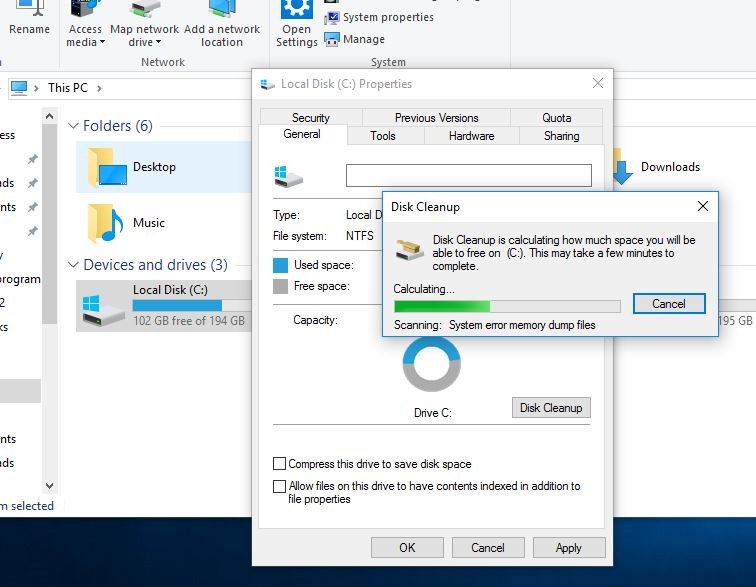756x587 pixels.
Task: Click Cancel at the bottom of Properties dialog
Action: click(x=488, y=547)
